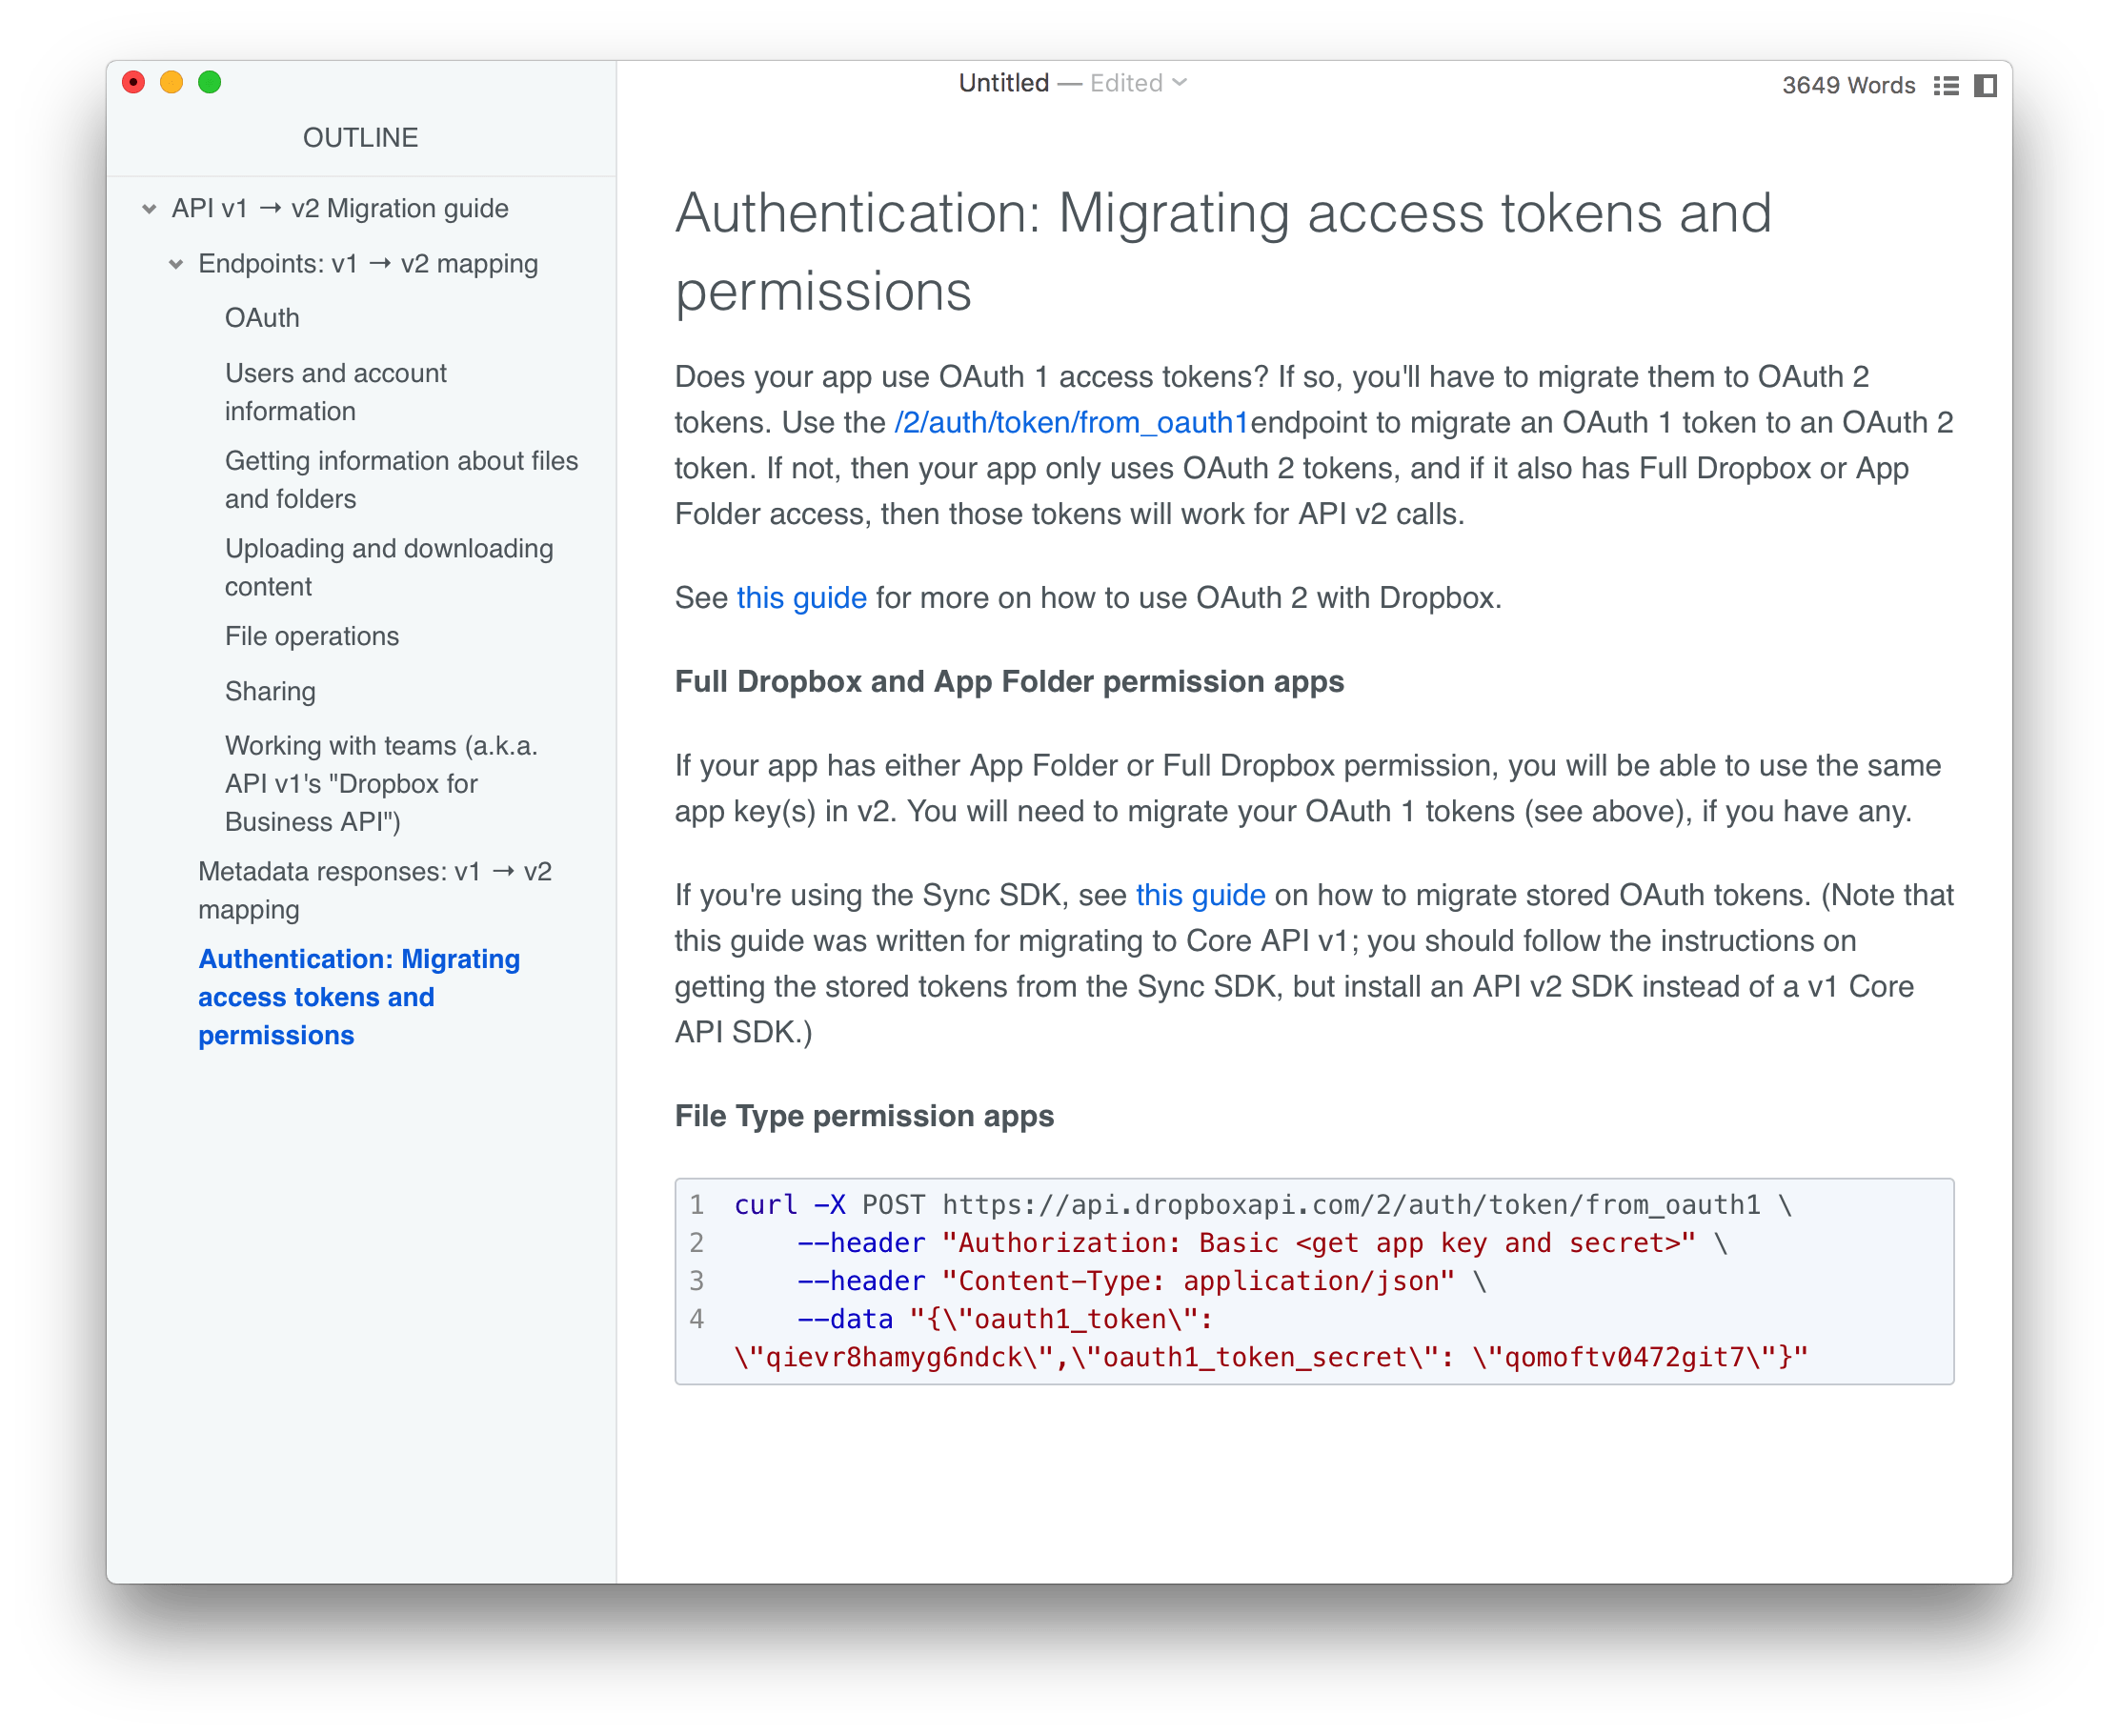Click the Untitled document title

(1003, 83)
